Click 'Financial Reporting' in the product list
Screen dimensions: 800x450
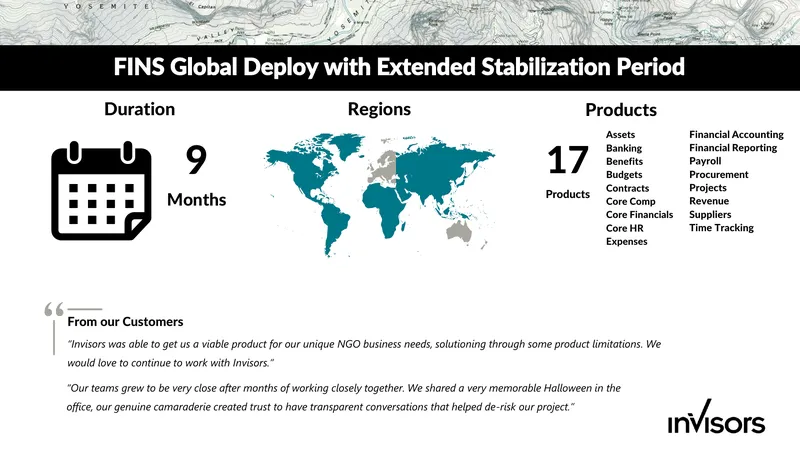[x=733, y=148]
